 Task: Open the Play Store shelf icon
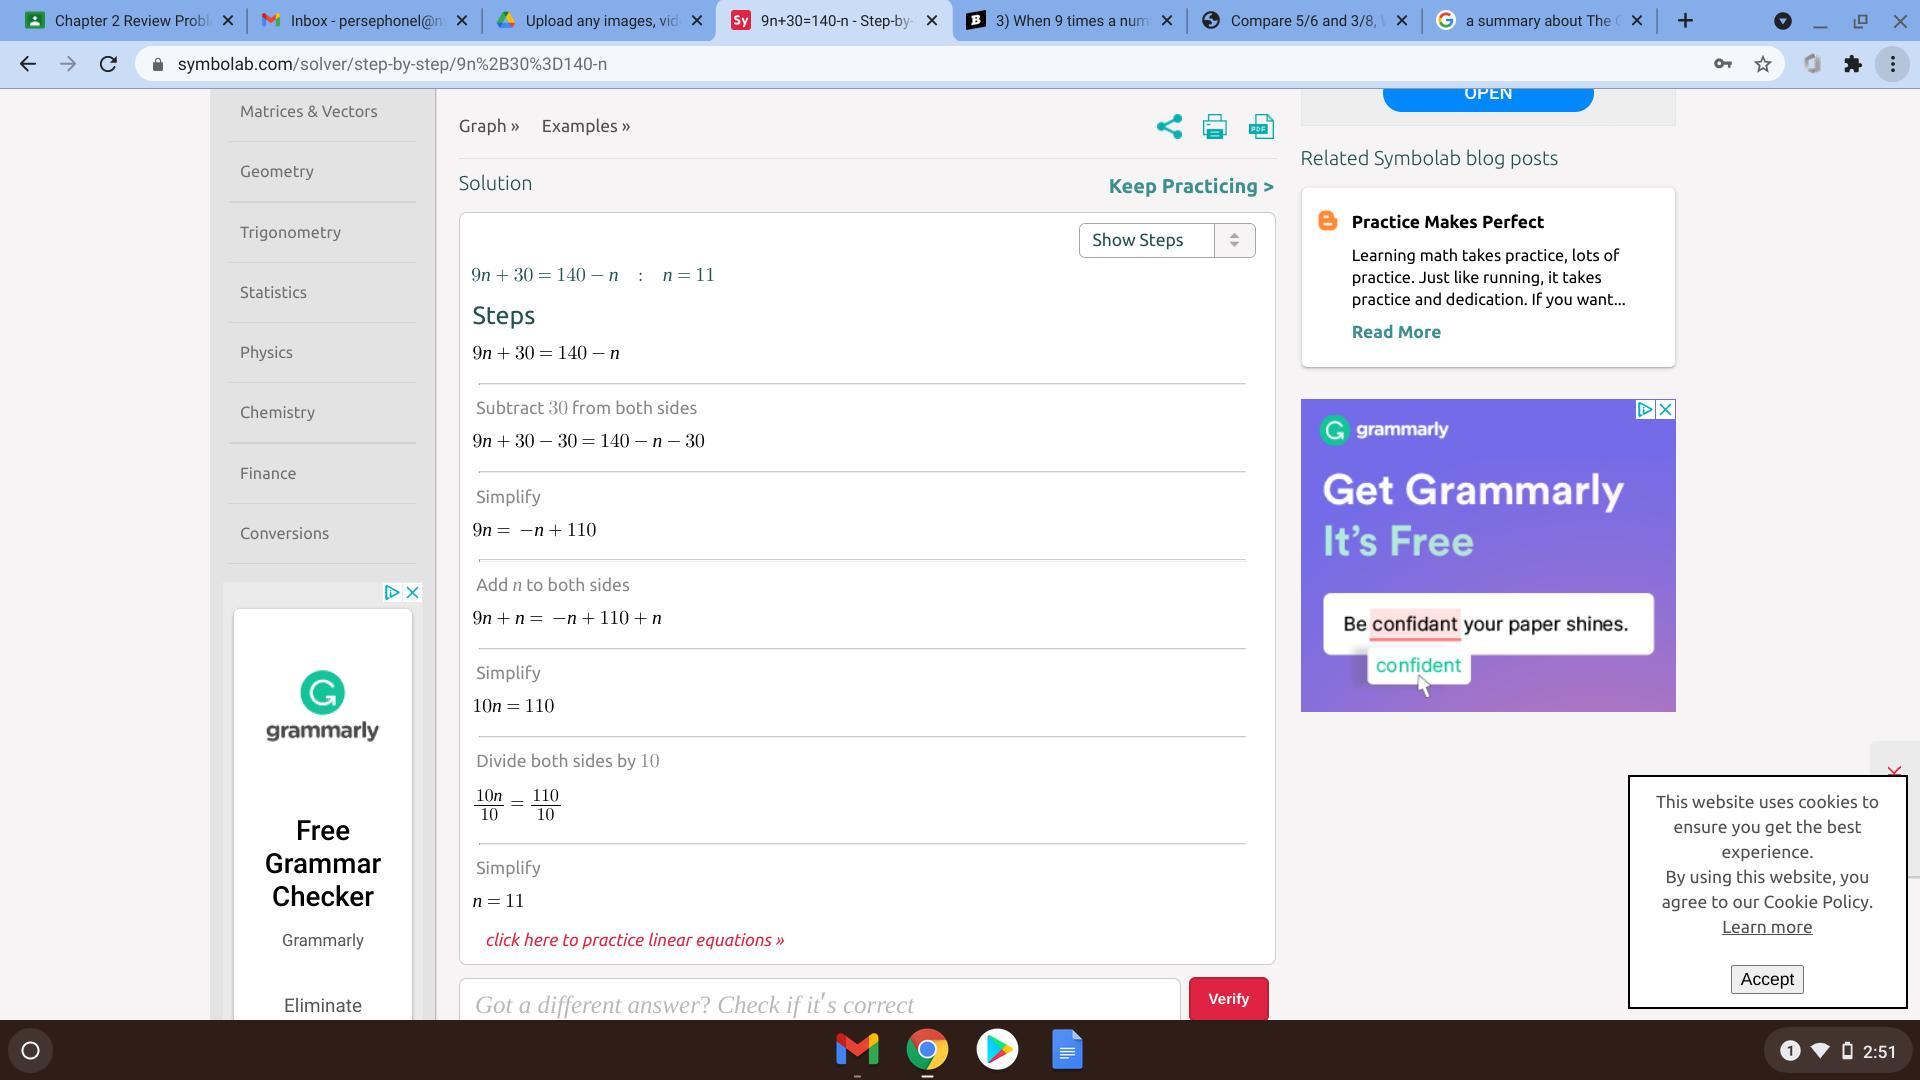click(997, 1049)
